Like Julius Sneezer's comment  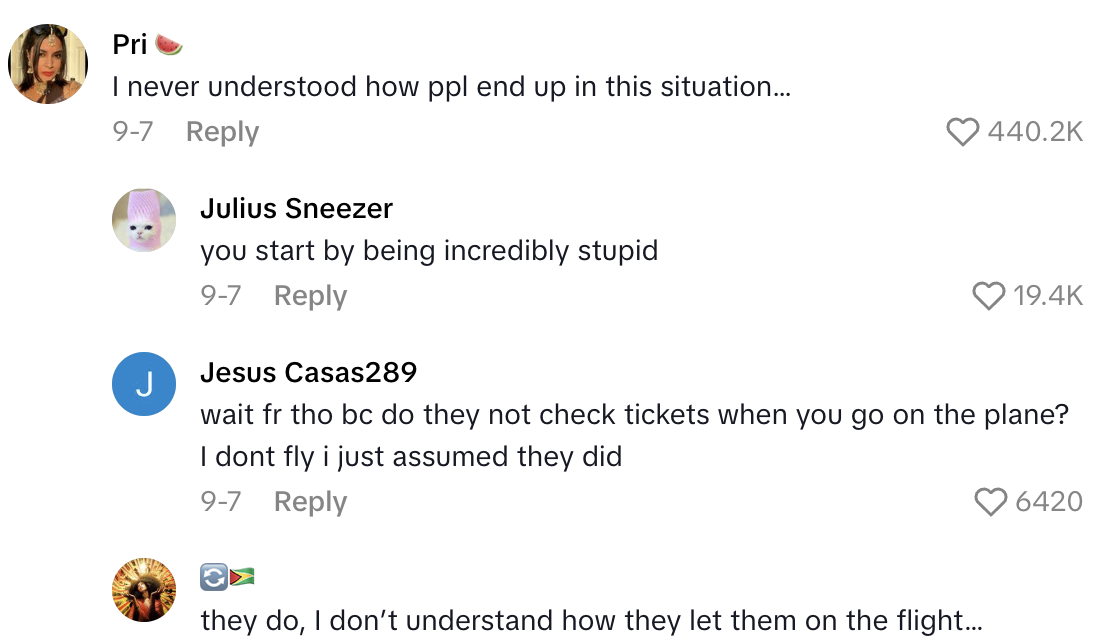pos(988,296)
